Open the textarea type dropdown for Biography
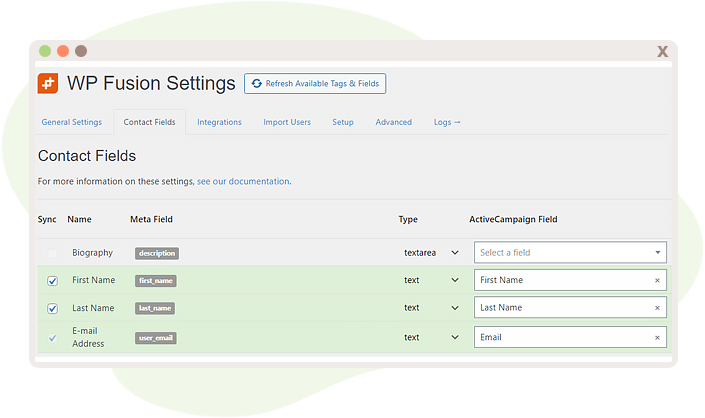705x418 pixels. pos(431,253)
